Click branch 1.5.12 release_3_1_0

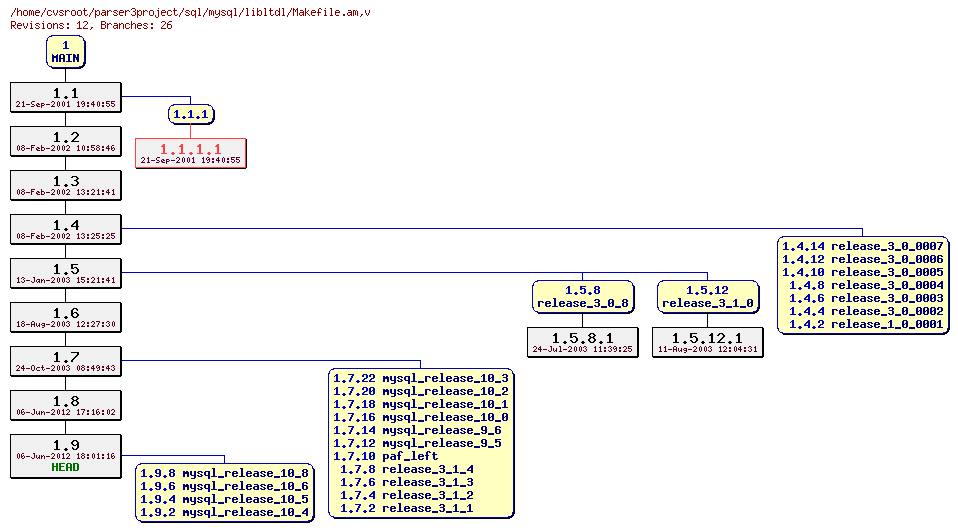coord(708,297)
